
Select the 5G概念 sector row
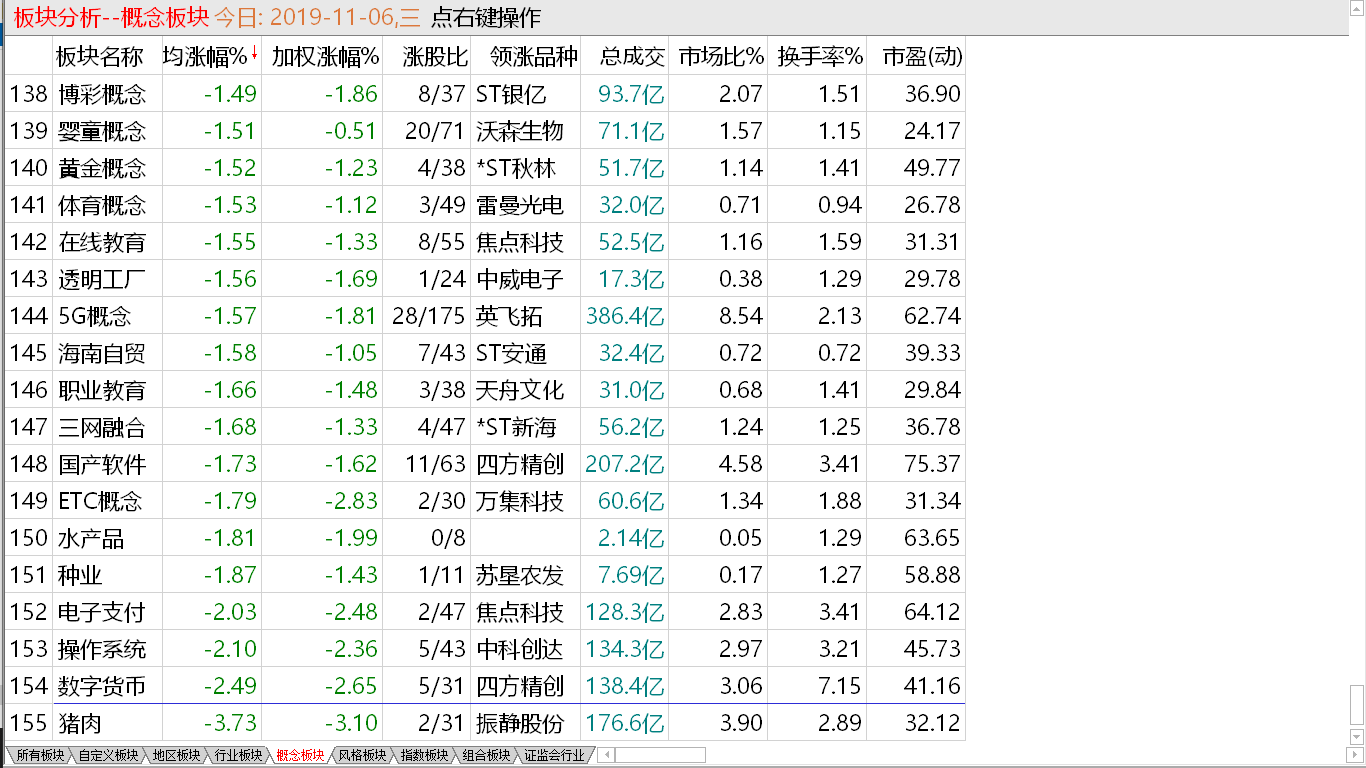pos(485,316)
